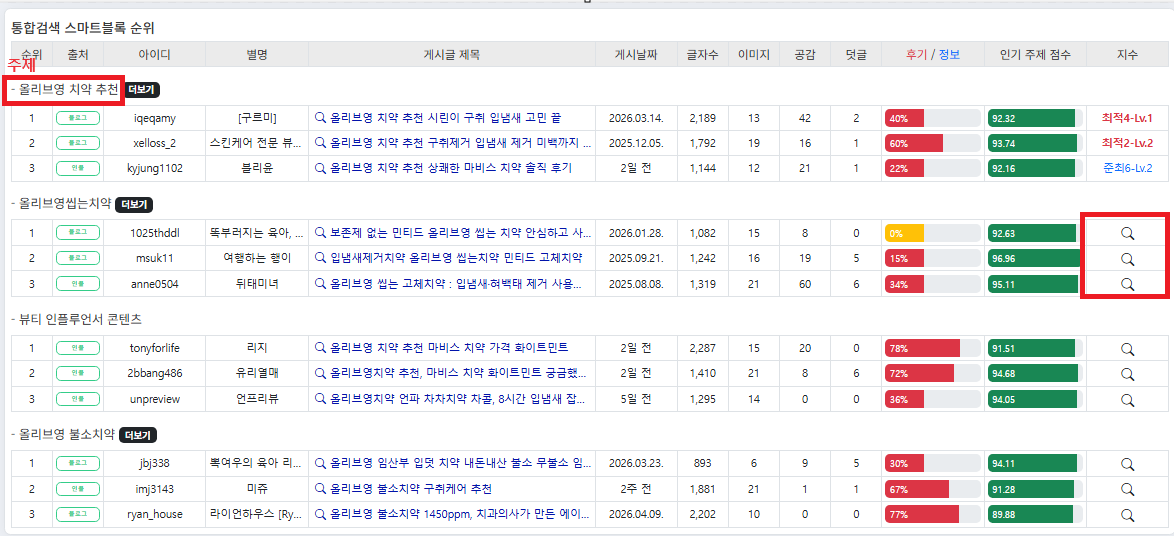This screenshot has width=1174, height=536.
Task: Open index lookup magnifier for imj3143 row
Action: [x=1127, y=489]
